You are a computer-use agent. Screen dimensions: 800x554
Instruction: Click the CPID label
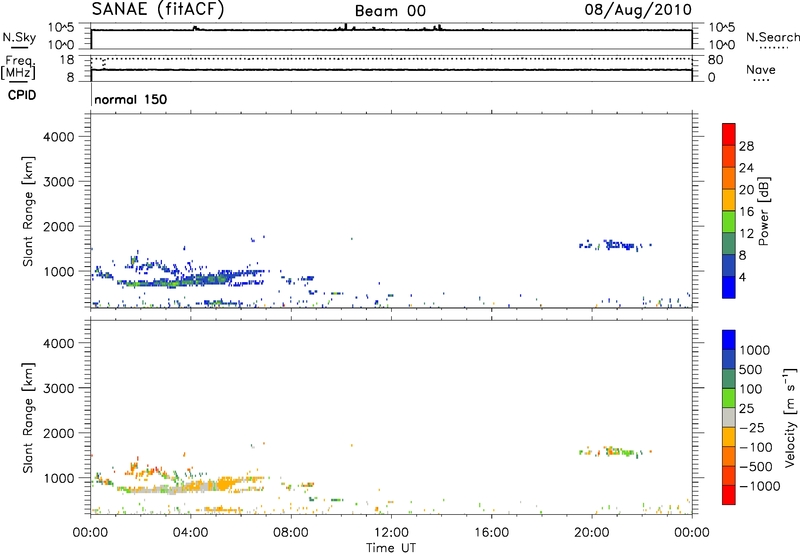22,95
